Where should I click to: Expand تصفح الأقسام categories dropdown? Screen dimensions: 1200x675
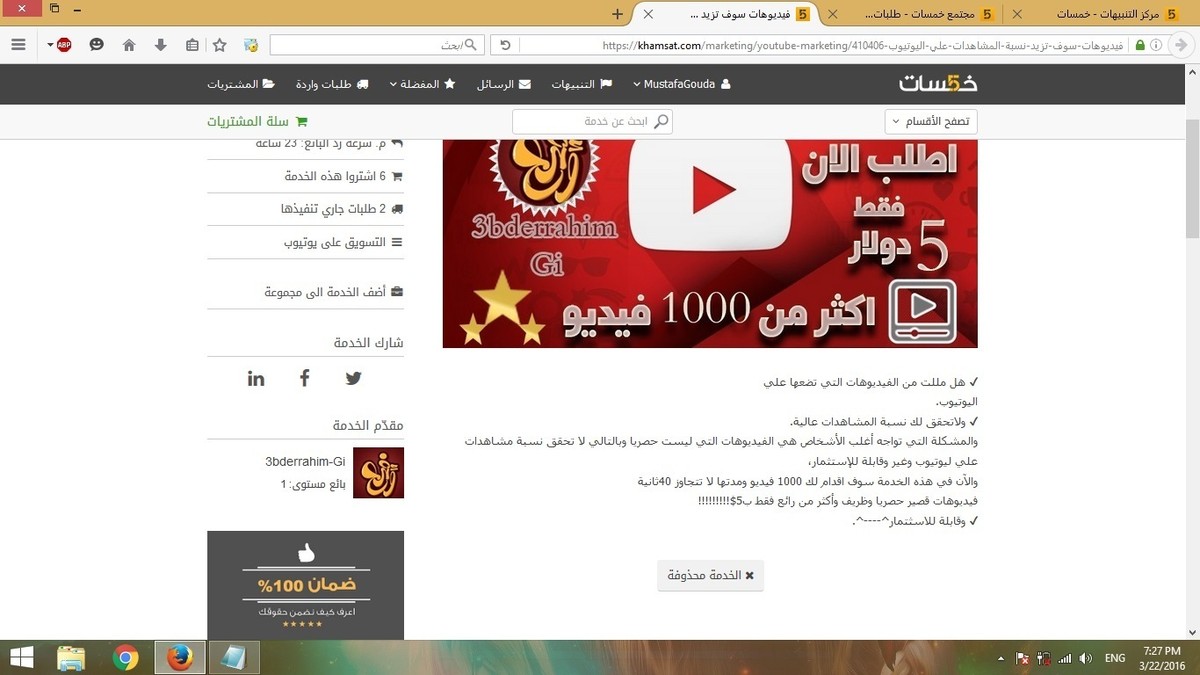click(931, 121)
